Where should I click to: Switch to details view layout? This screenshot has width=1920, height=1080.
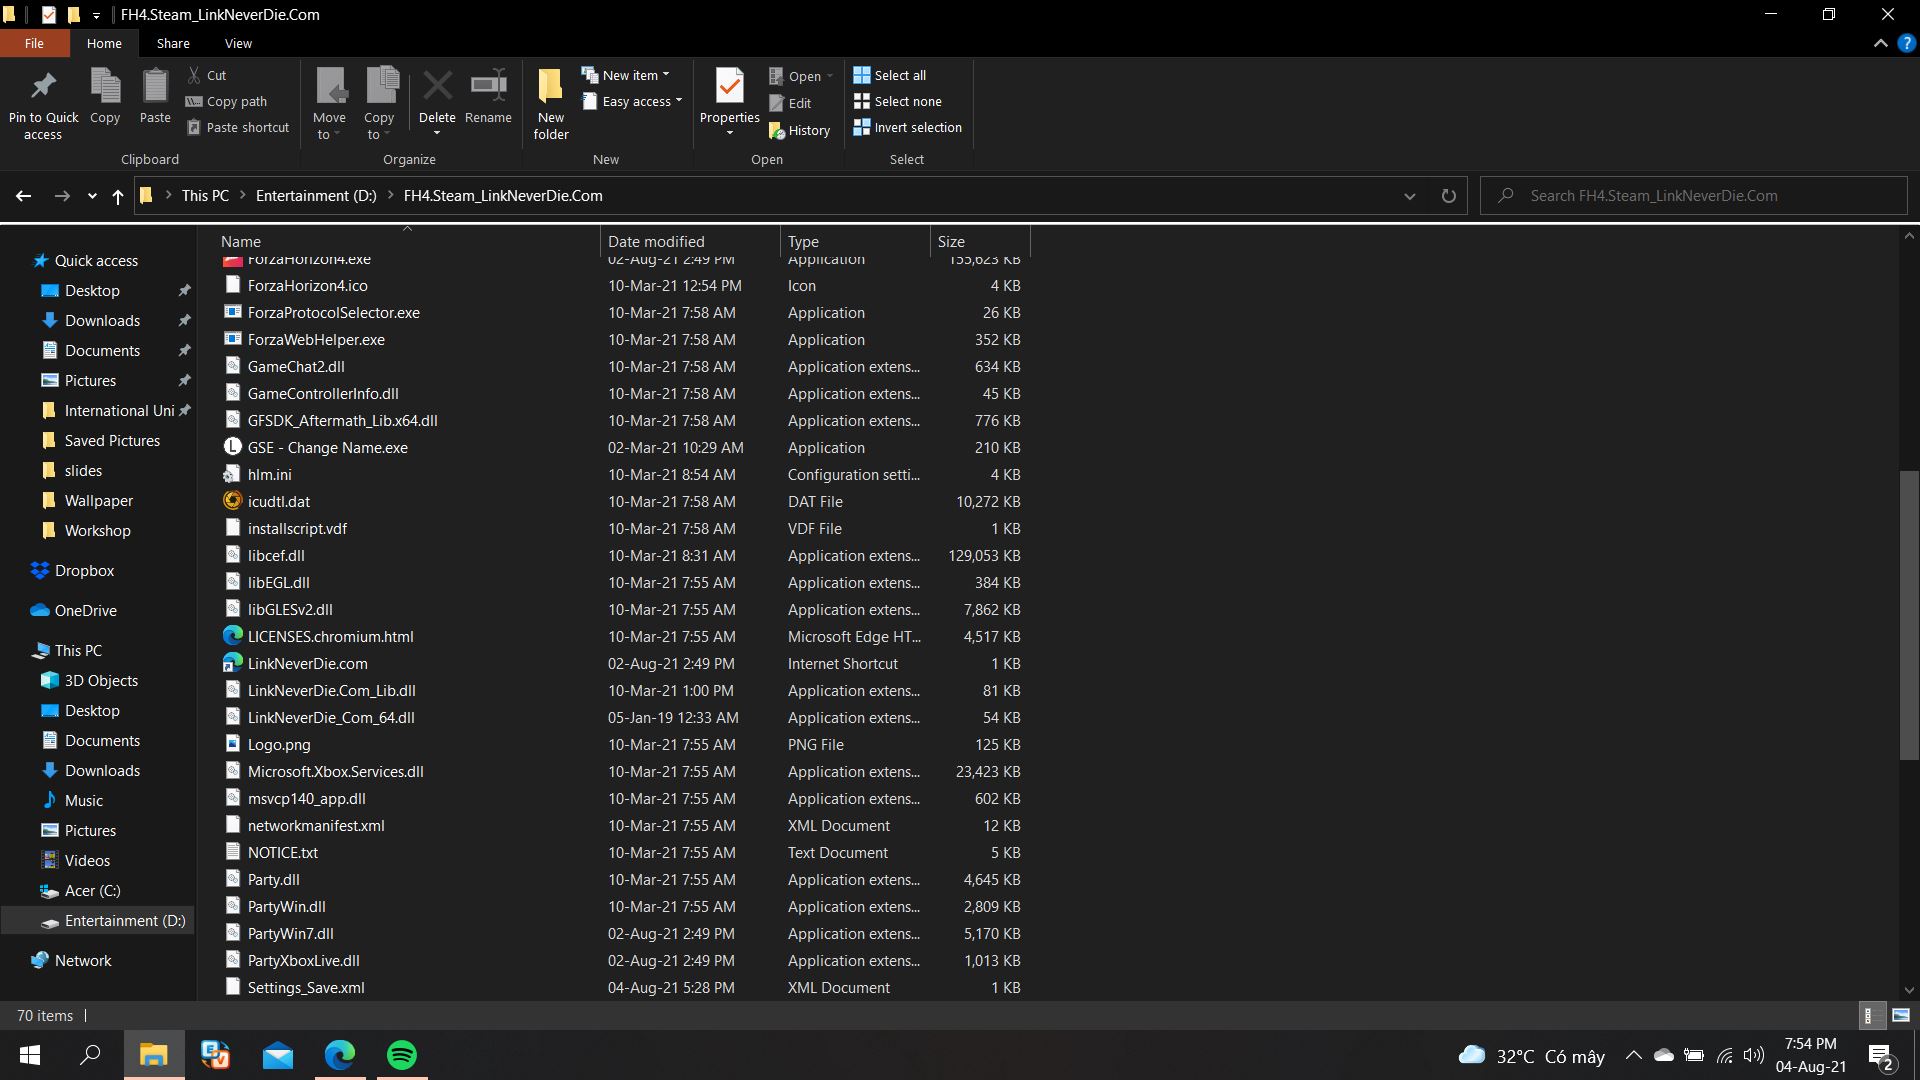tap(1869, 1015)
